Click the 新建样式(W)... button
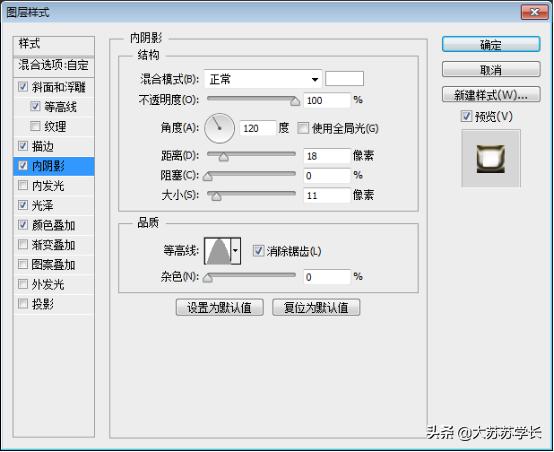 pos(491,95)
